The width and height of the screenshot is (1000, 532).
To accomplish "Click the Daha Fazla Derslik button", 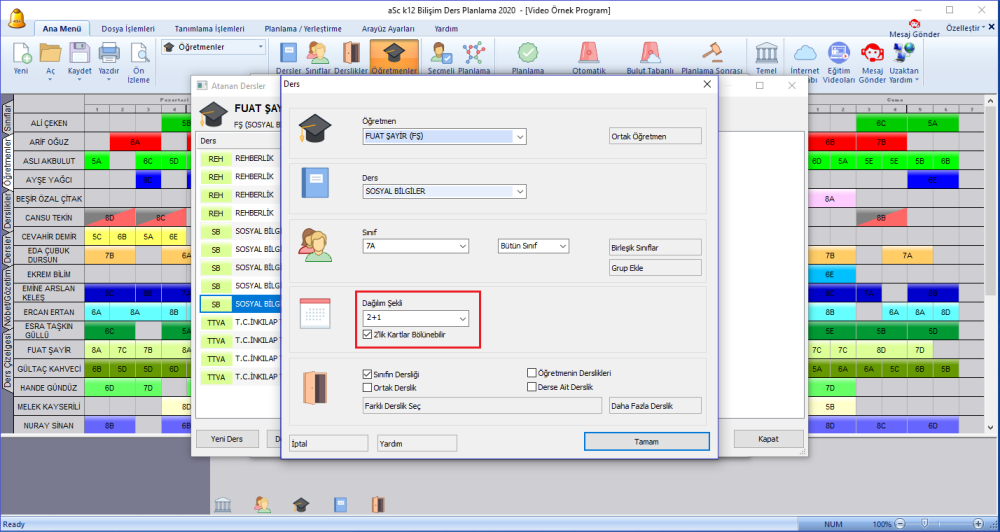I will point(655,406).
